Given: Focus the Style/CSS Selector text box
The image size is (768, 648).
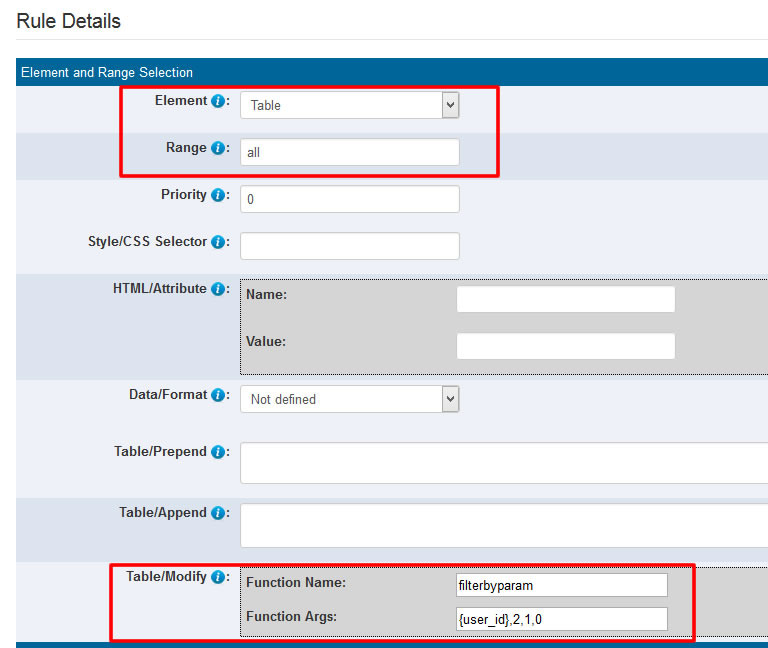Looking at the screenshot, I should [349, 246].
